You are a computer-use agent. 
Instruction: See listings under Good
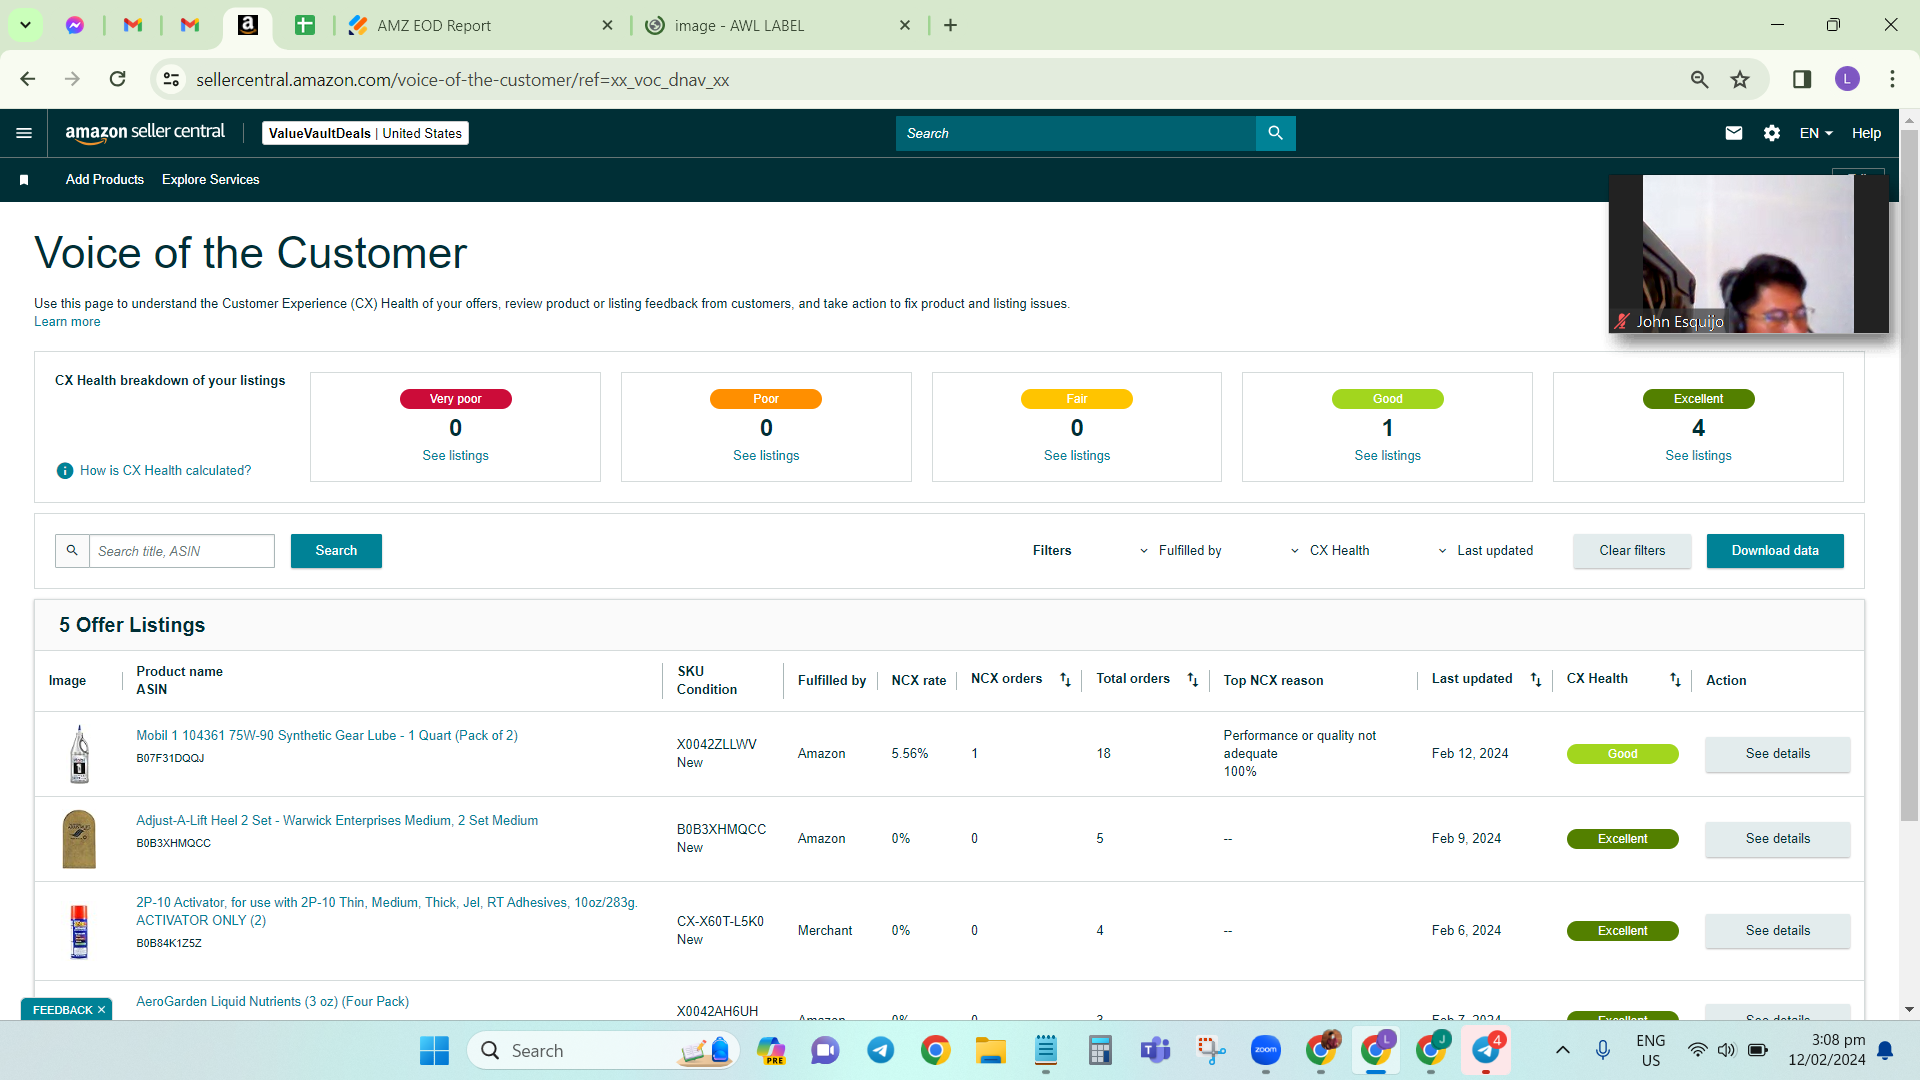(1388, 456)
